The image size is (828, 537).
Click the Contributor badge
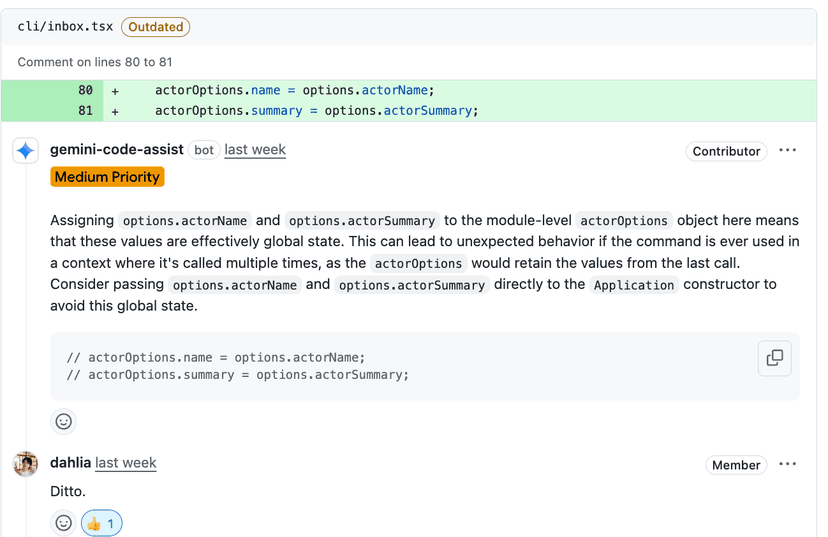point(726,151)
